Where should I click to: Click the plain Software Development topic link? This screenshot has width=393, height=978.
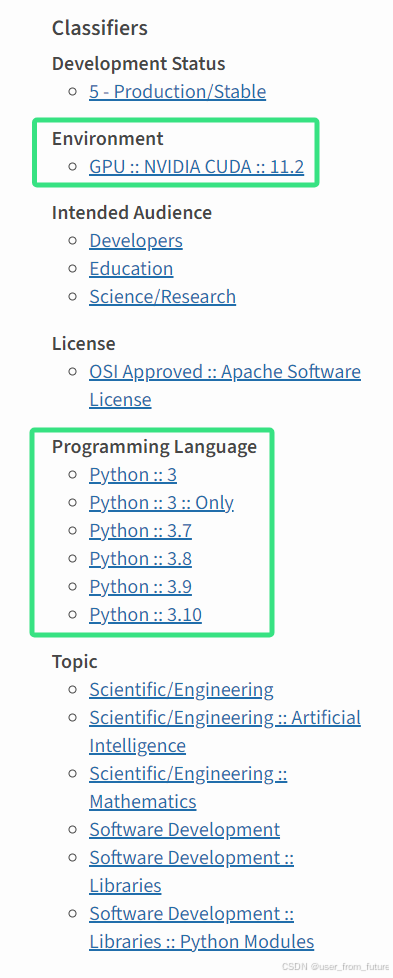[x=185, y=830]
